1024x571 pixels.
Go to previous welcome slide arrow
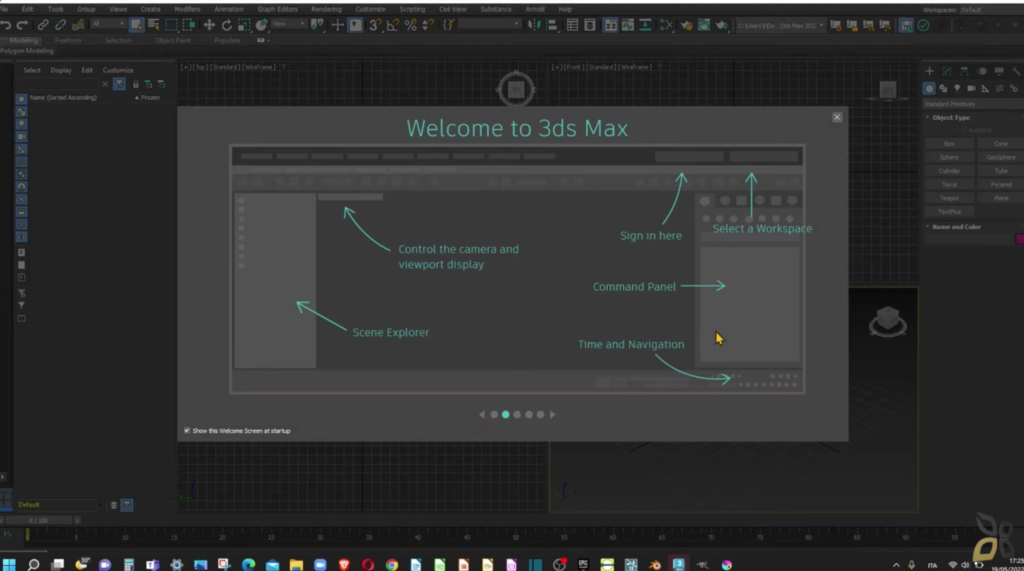482,414
